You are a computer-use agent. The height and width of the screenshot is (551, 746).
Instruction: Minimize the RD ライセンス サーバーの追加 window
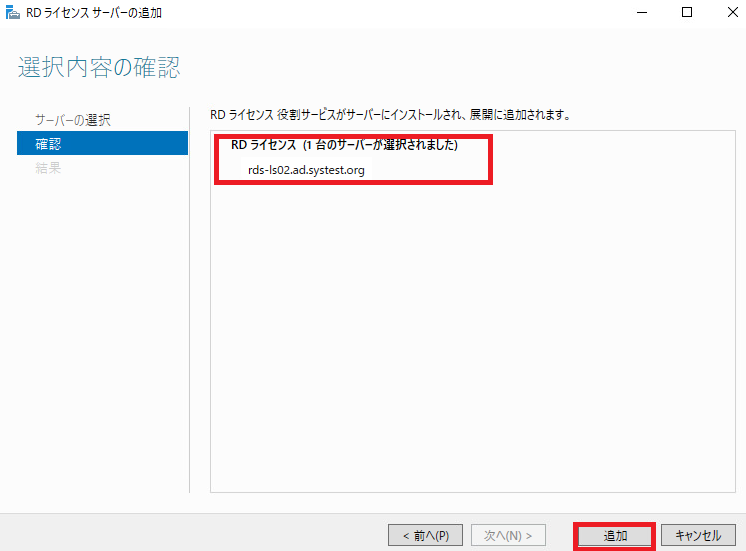click(642, 12)
